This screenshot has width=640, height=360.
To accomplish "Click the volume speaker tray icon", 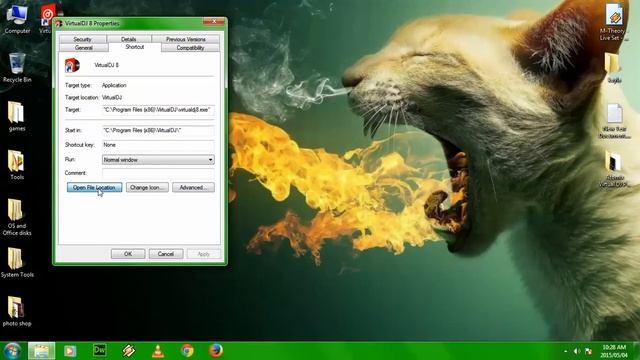I will point(576,351).
